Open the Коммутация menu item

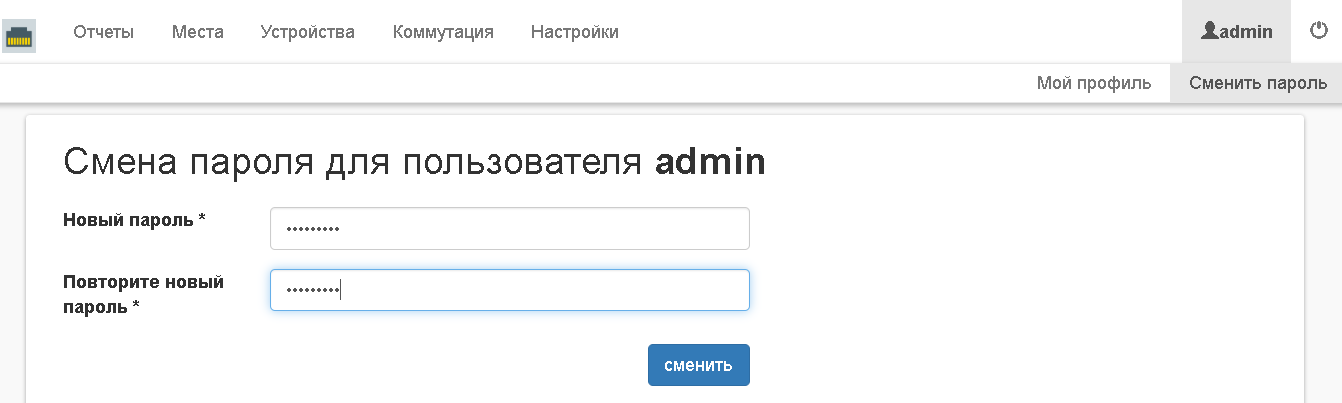click(443, 32)
